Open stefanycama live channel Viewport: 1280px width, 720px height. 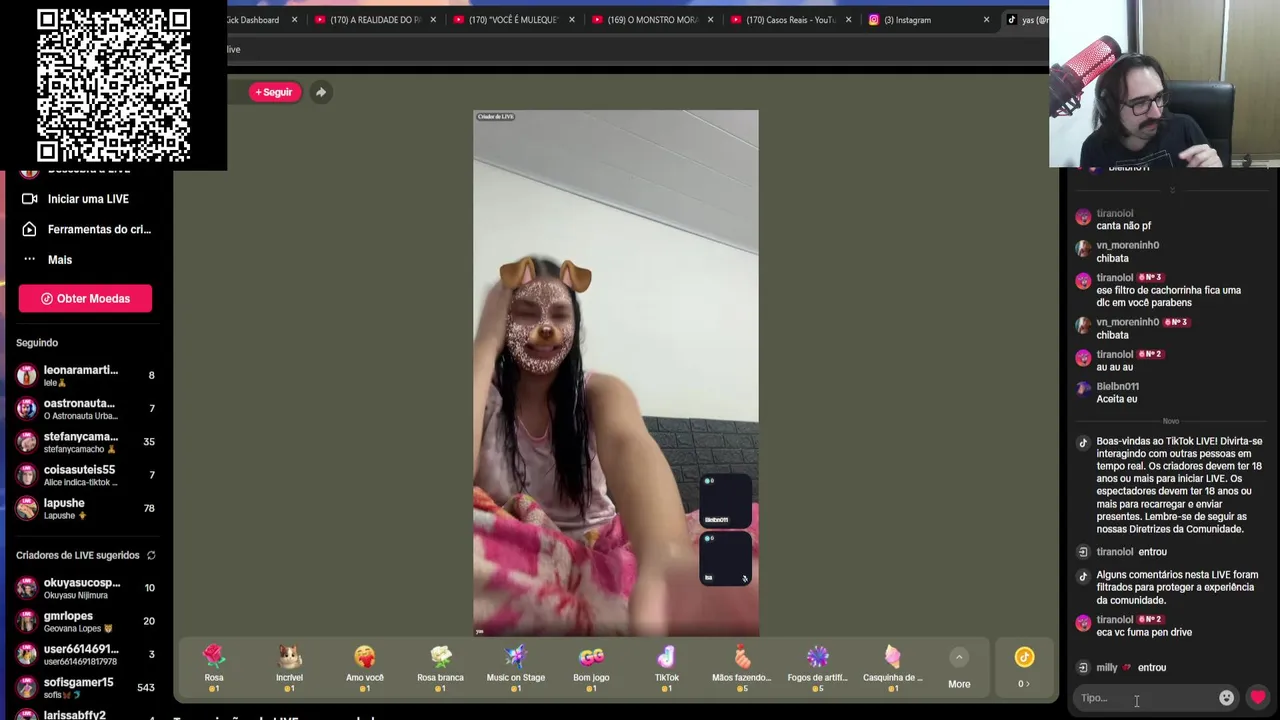[86, 442]
